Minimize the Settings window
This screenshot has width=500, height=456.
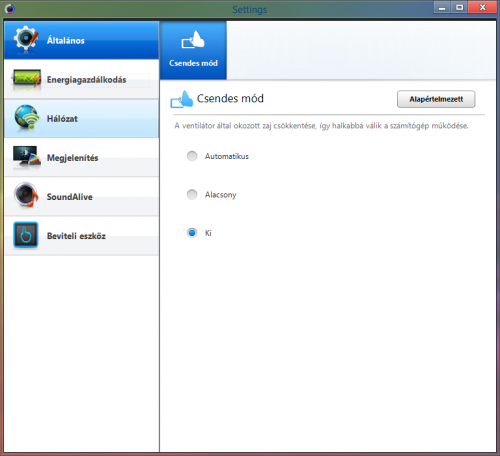coord(442,7)
